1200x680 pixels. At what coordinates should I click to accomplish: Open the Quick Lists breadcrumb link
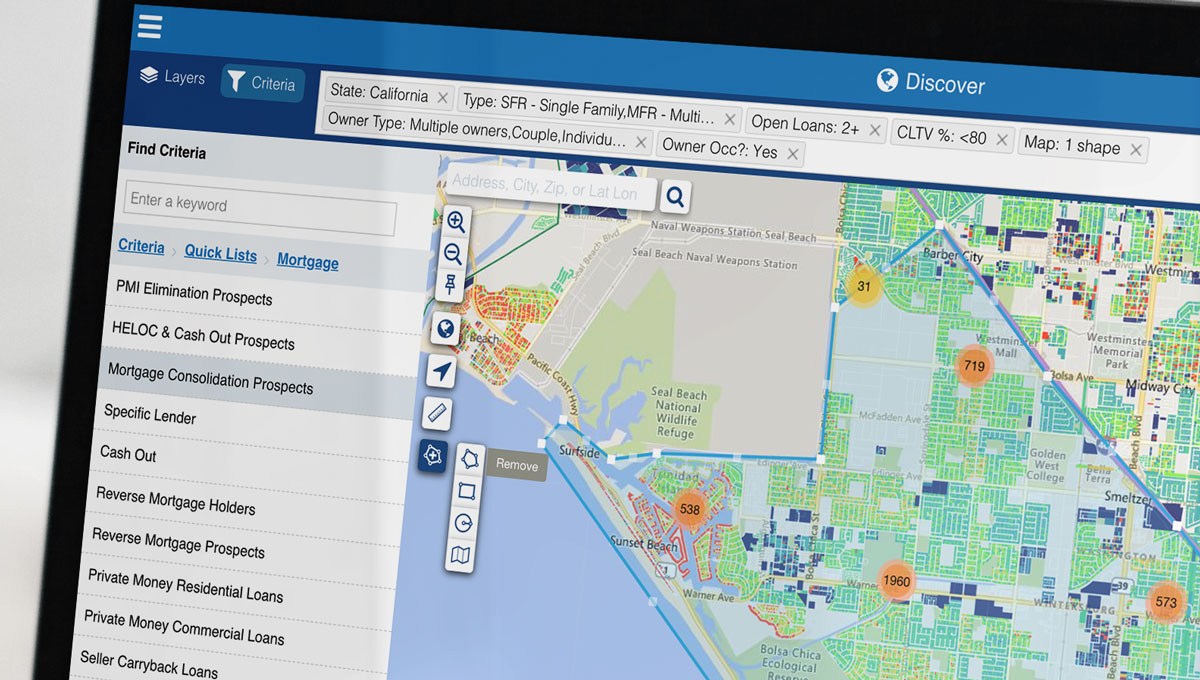click(220, 253)
